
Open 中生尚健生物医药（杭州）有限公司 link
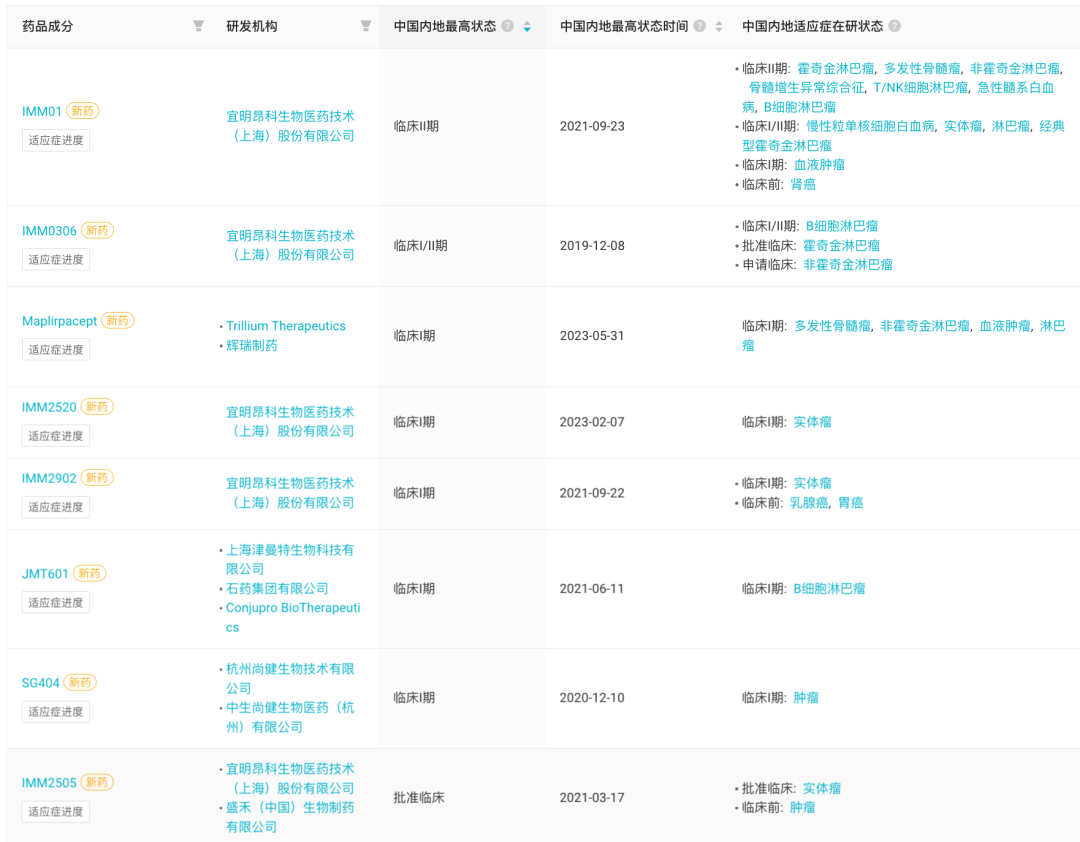click(x=290, y=717)
